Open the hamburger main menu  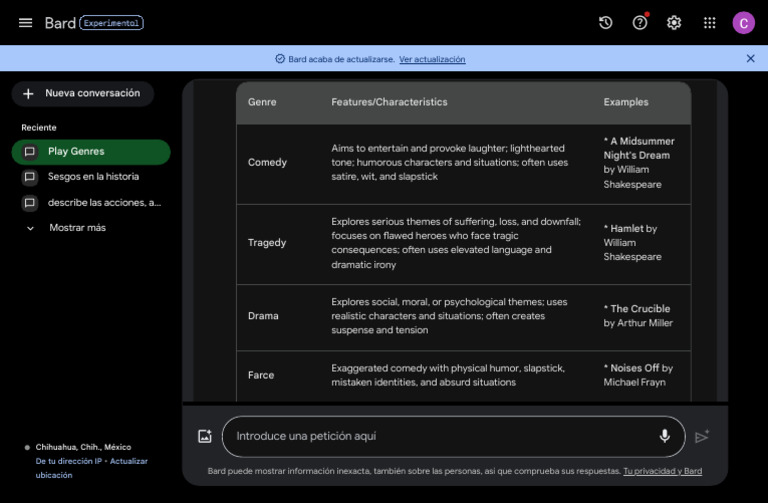[x=25, y=23]
